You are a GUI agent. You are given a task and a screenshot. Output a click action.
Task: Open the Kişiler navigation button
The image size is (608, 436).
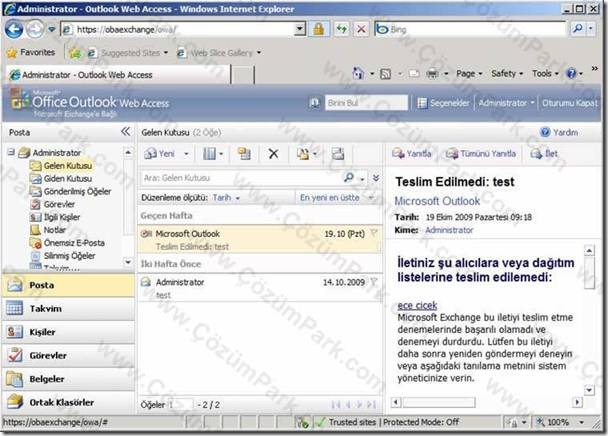(68, 332)
